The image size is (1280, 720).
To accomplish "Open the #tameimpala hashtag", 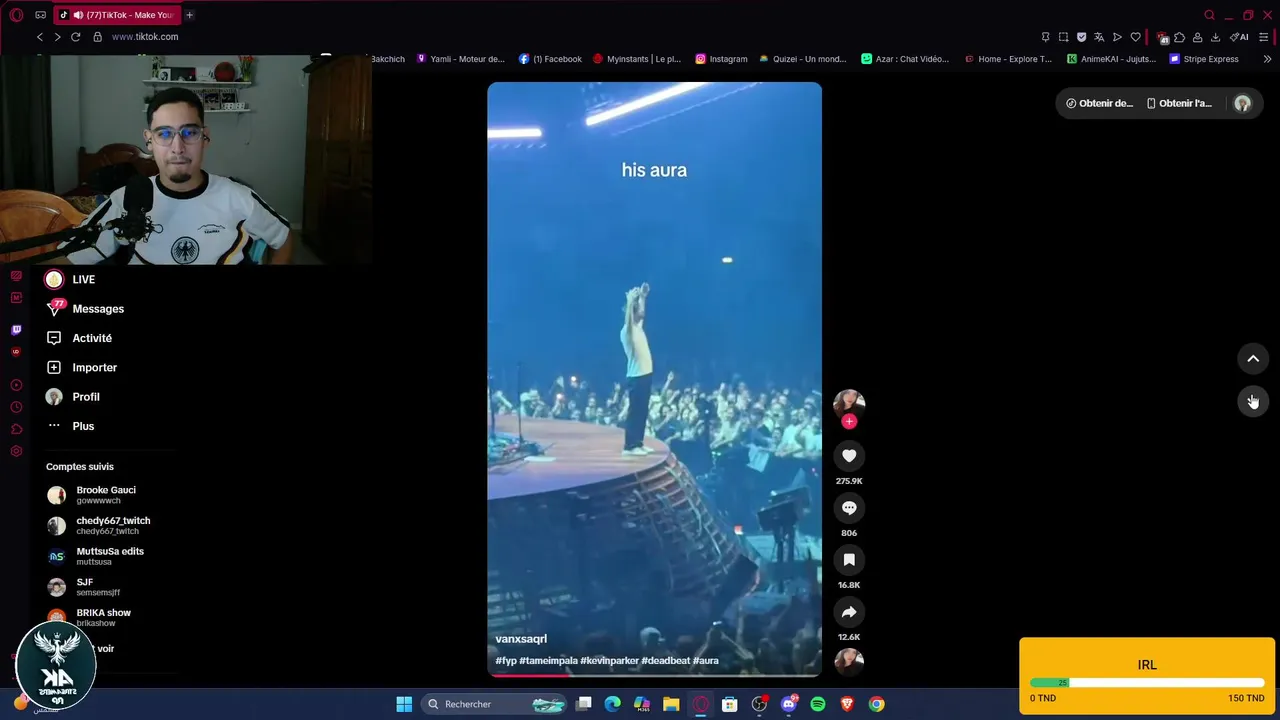I will point(547,661).
